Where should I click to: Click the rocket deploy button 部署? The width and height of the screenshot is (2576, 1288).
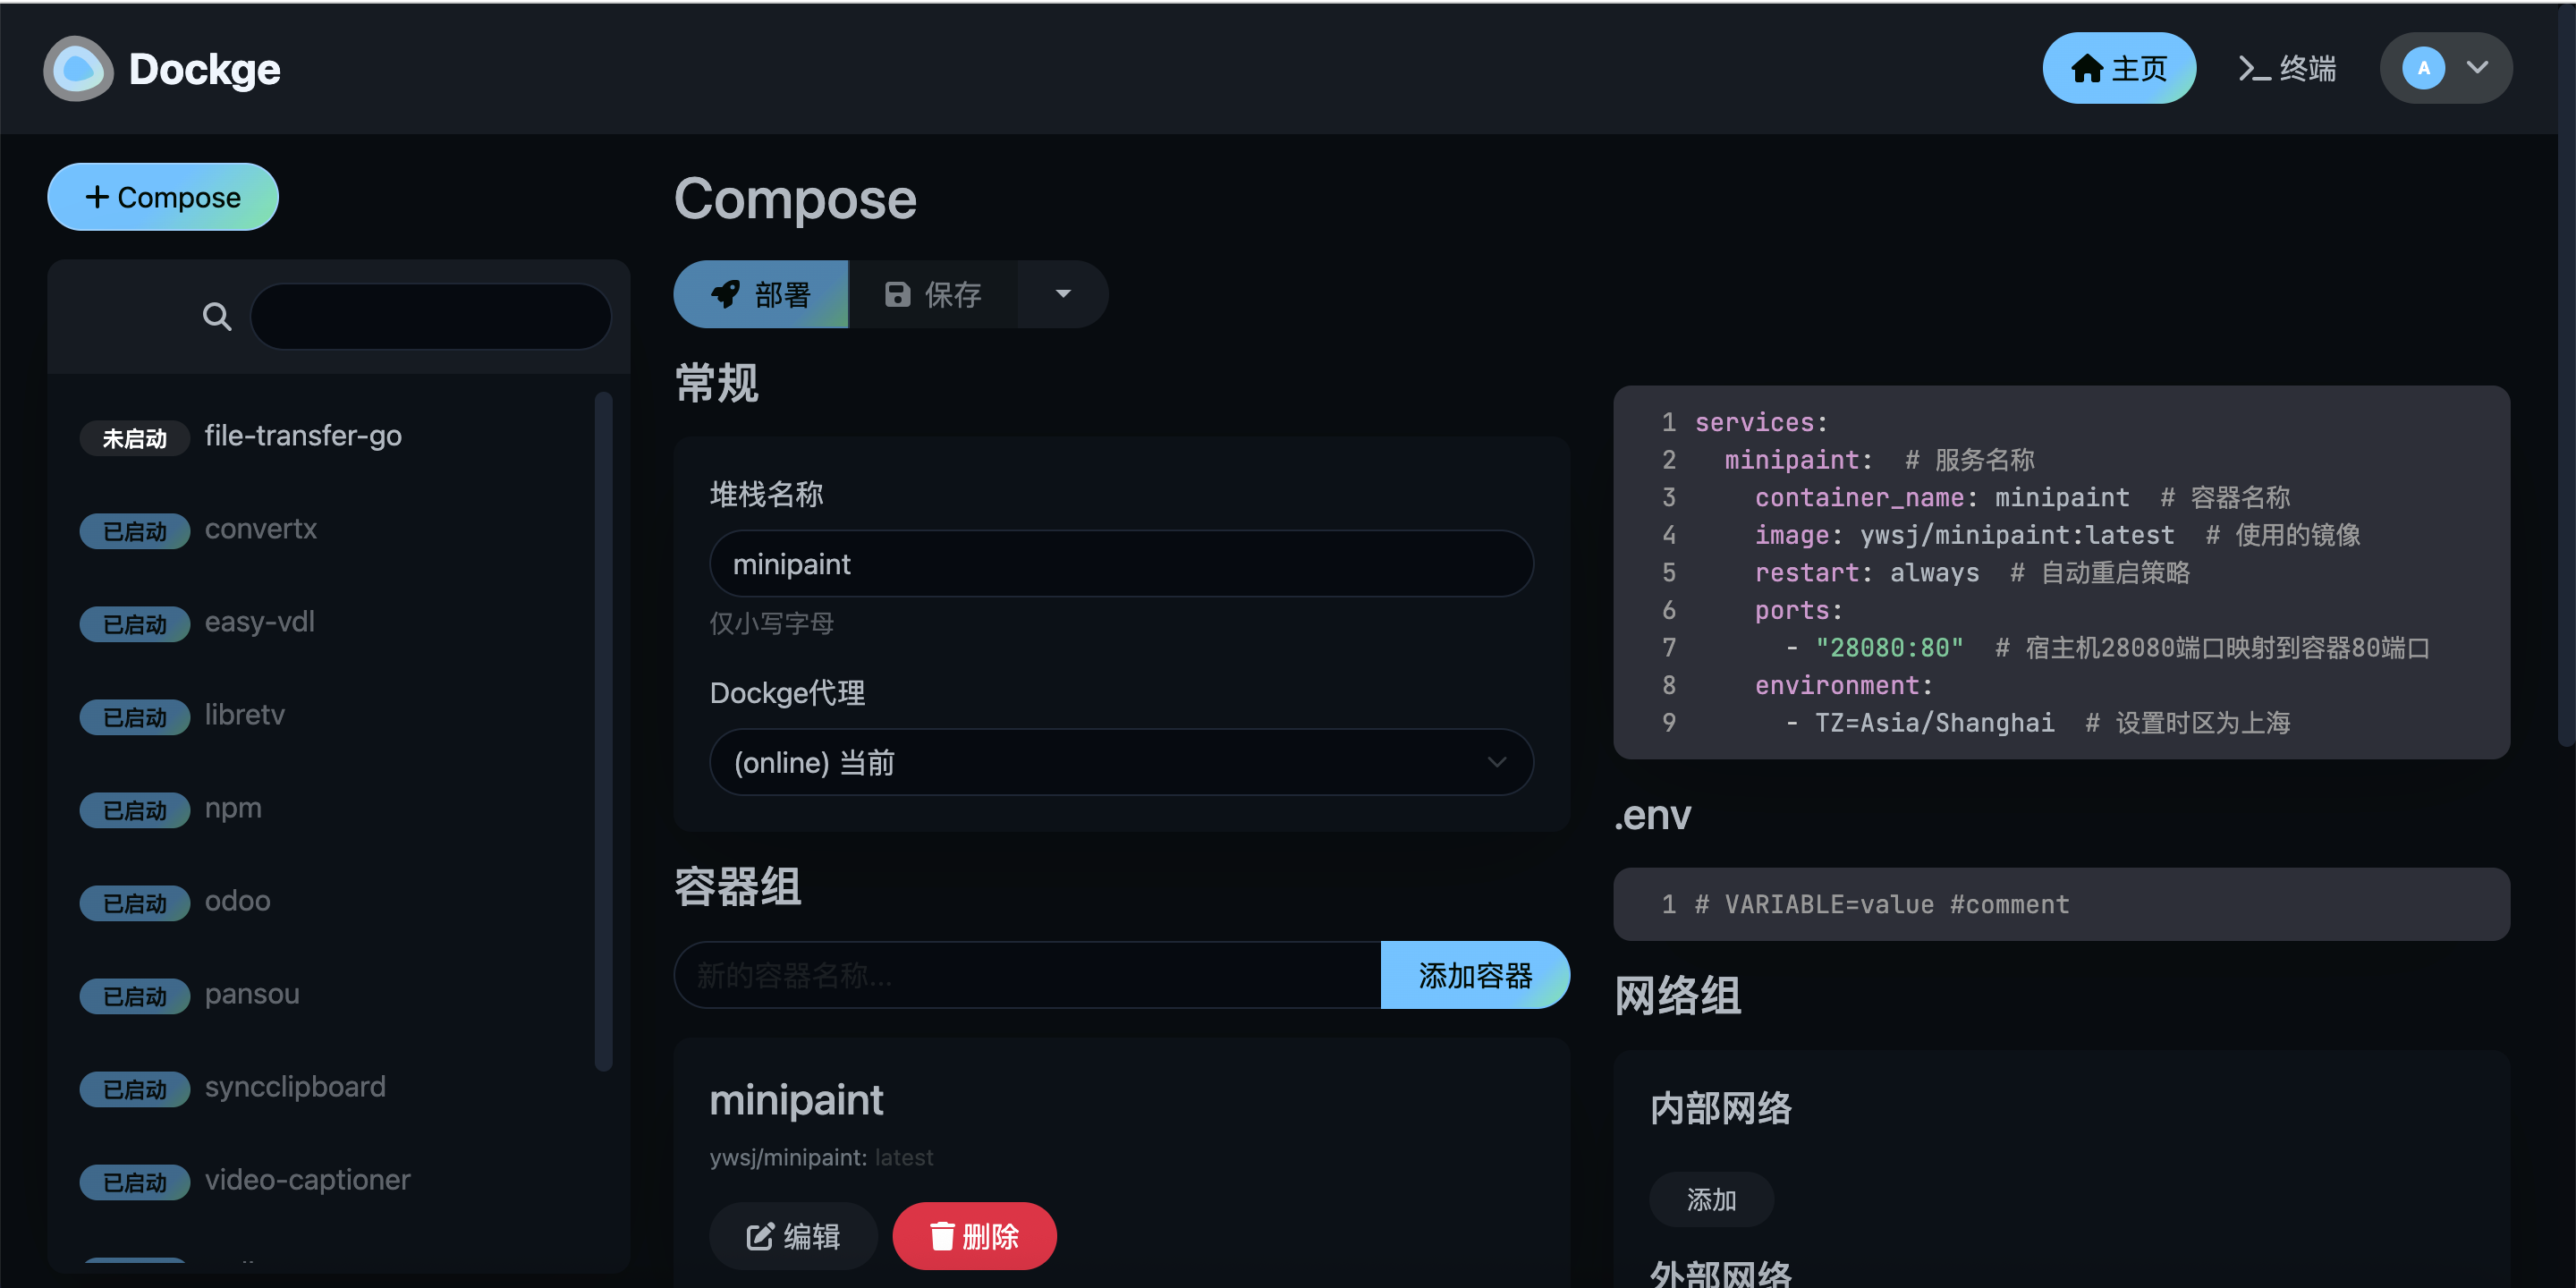(x=761, y=295)
